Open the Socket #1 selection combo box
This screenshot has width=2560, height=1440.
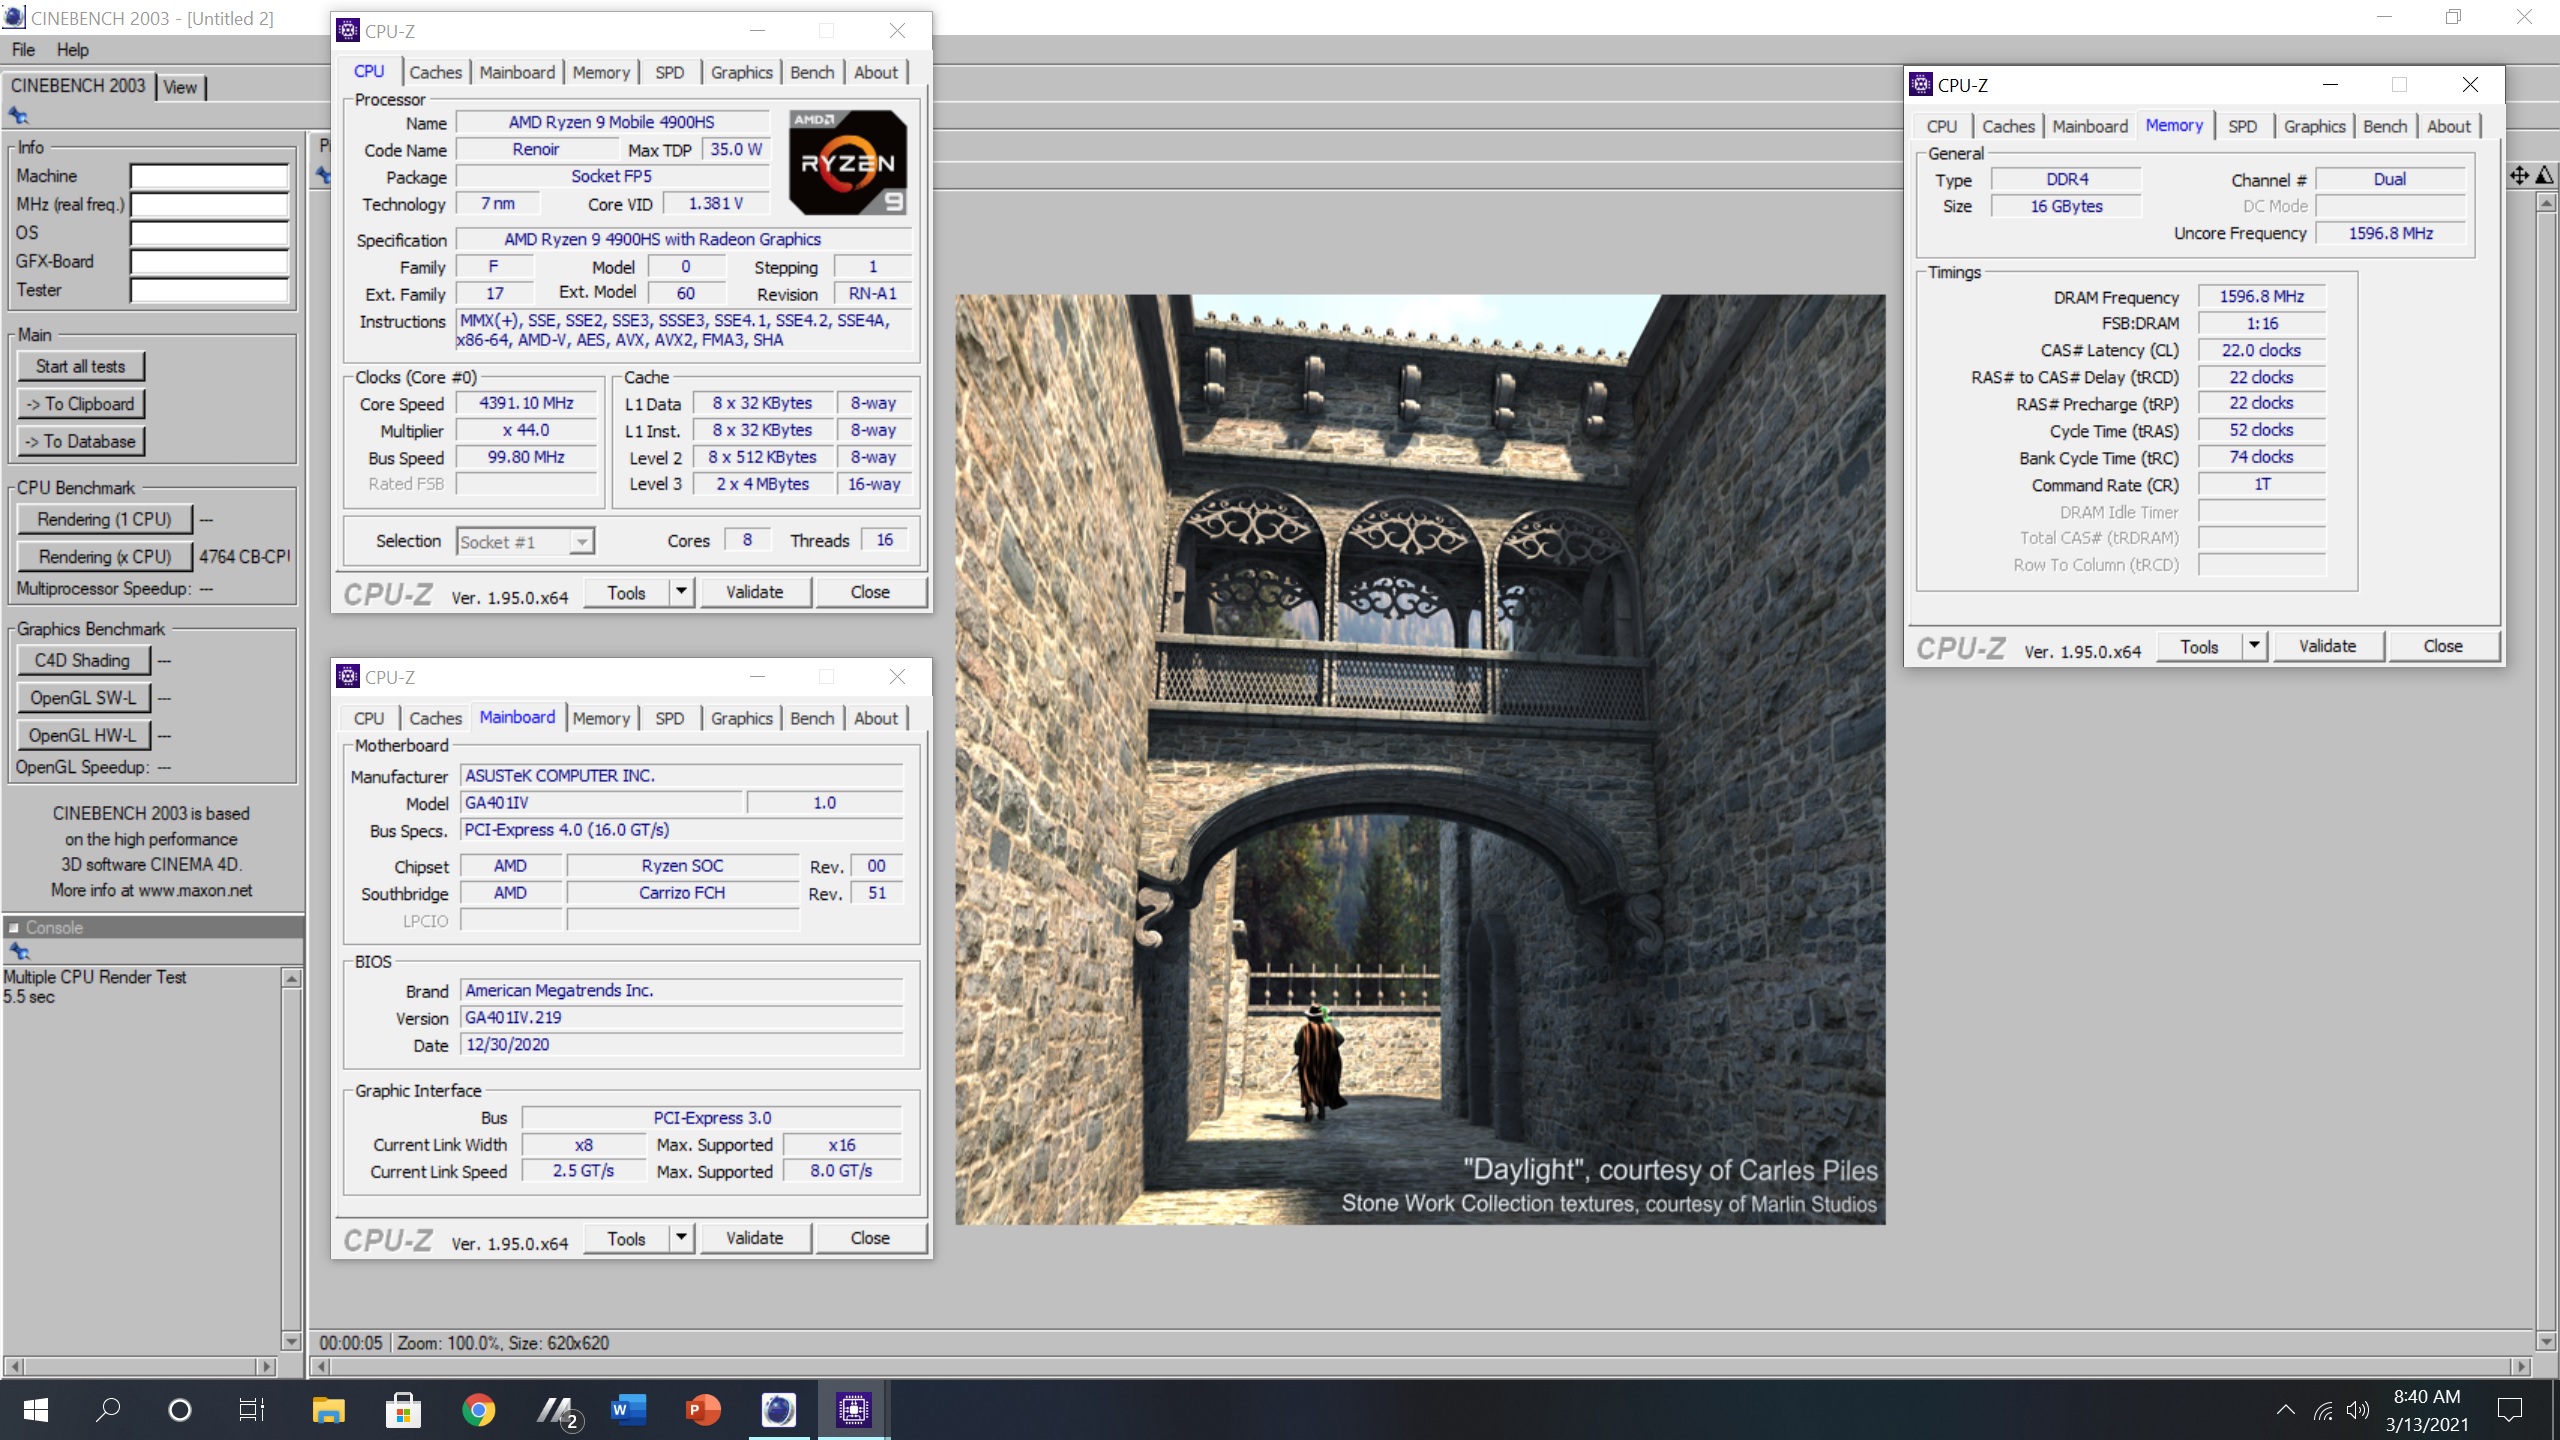(525, 541)
